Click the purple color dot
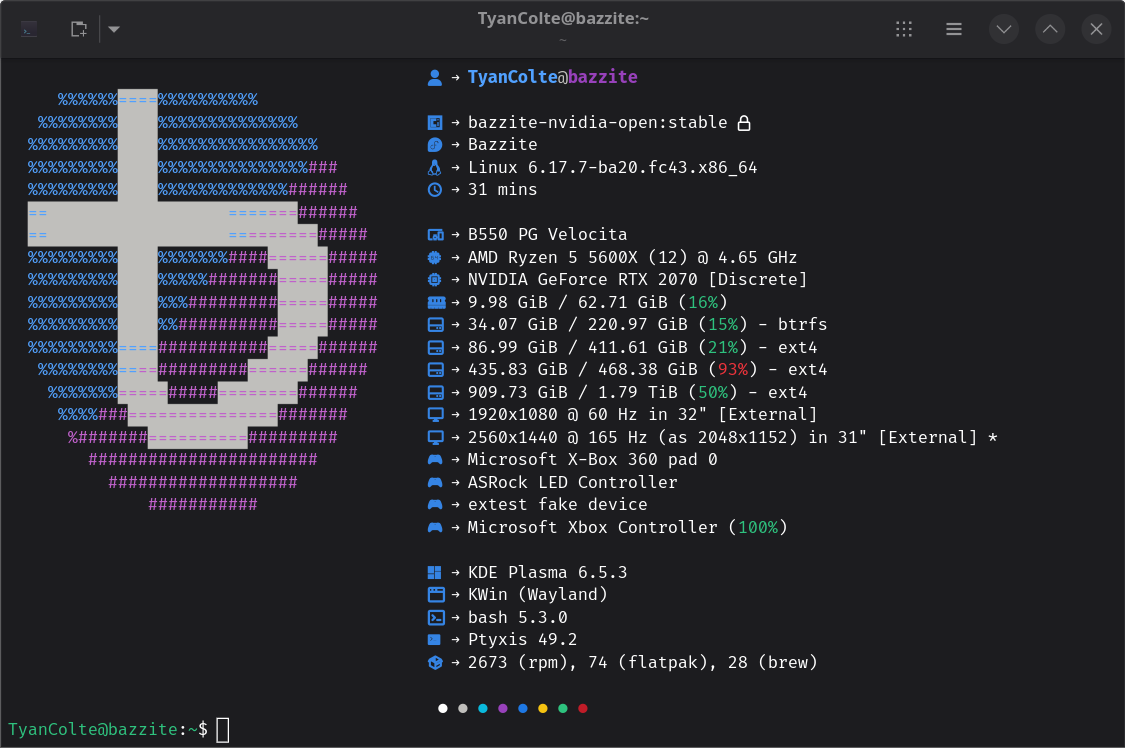This screenshot has height=748, width=1125. [503, 709]
